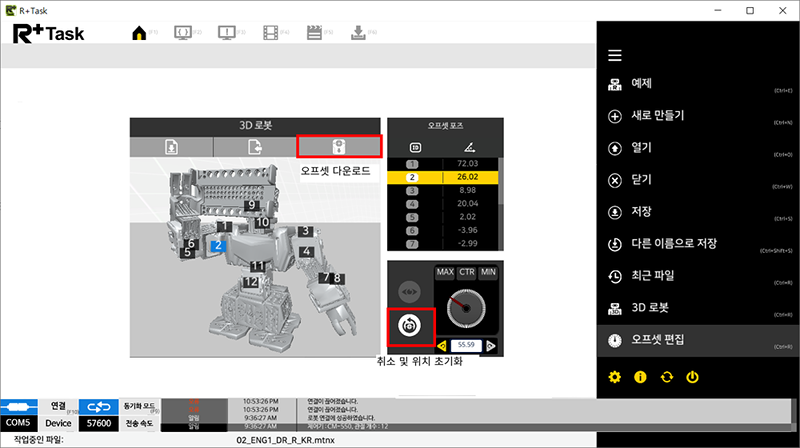The width and height of the screenshot is (800, 448).
Task: Increase offset value with right arrow
Action: pyautogui.click(x=490, y=345)
